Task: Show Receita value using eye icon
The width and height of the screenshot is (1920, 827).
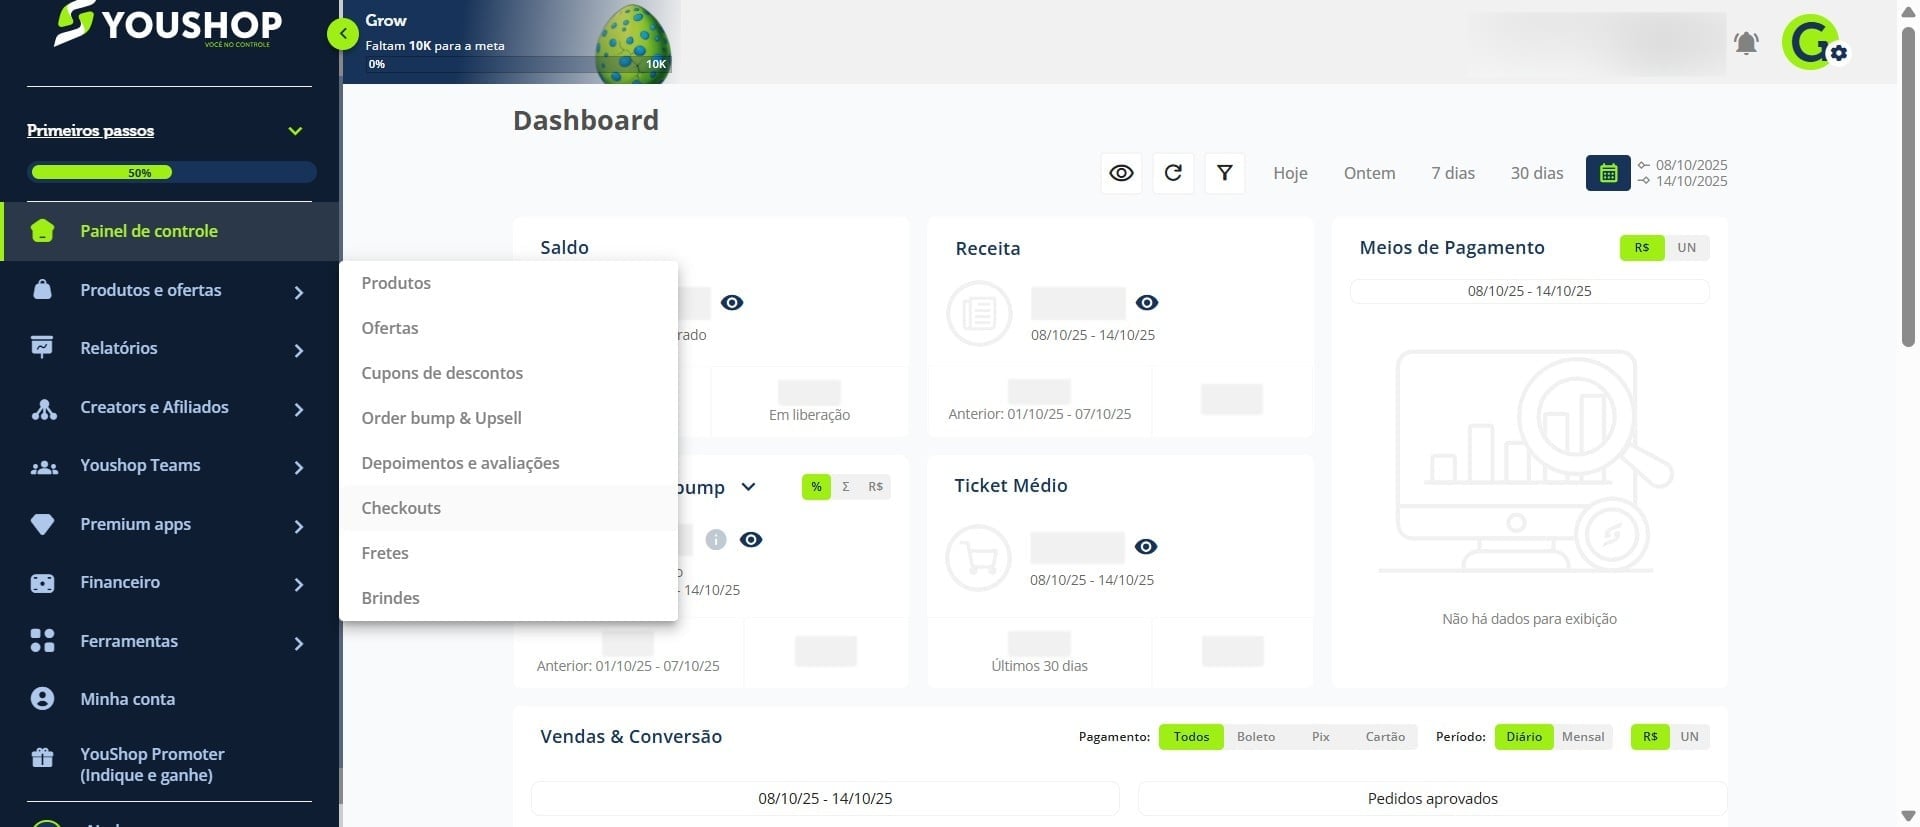Action: click(x=1147, y=303)
